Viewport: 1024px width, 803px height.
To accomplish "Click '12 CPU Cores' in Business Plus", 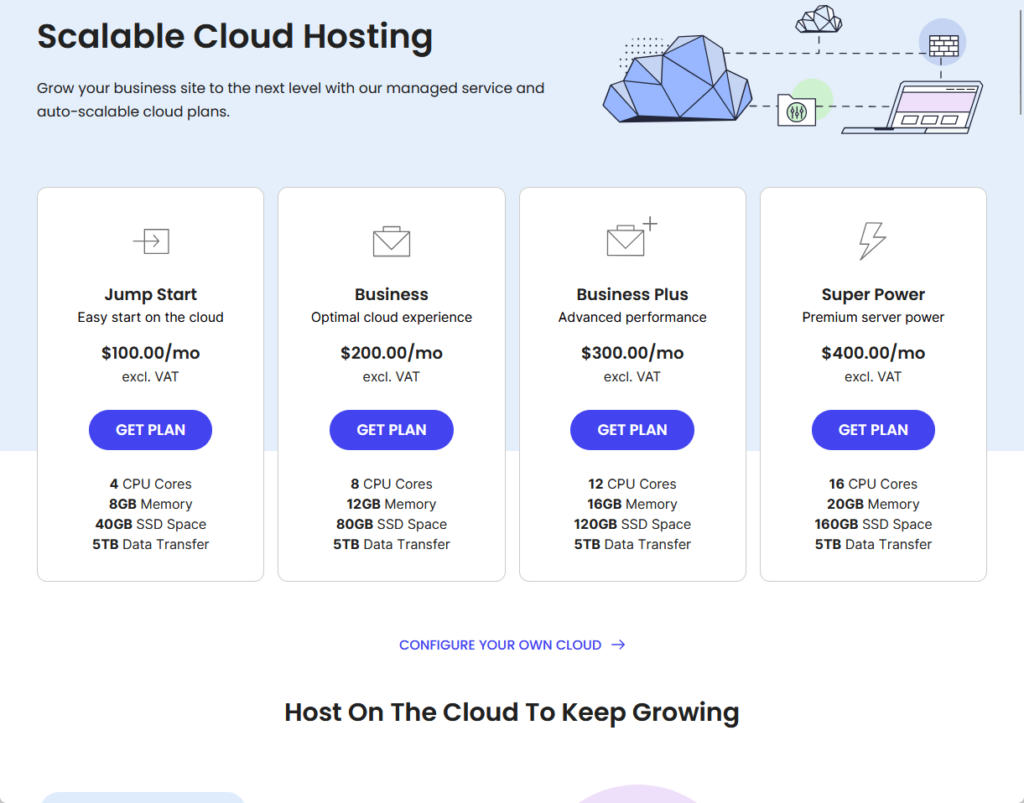I will (x=632, y=484).
